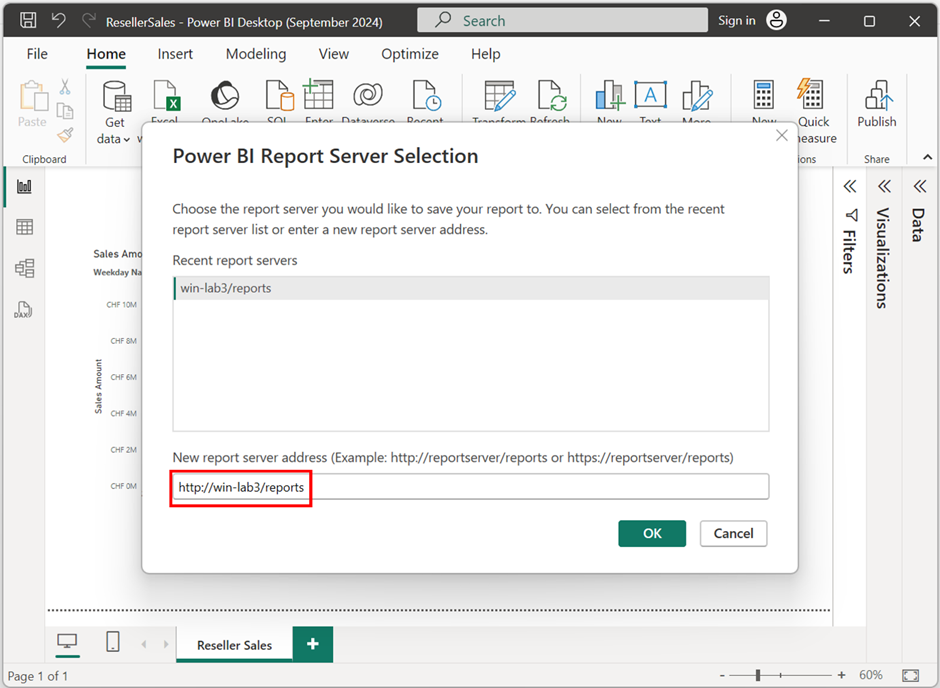Close the Report Server Selection dialog

[x=782, y=135]
